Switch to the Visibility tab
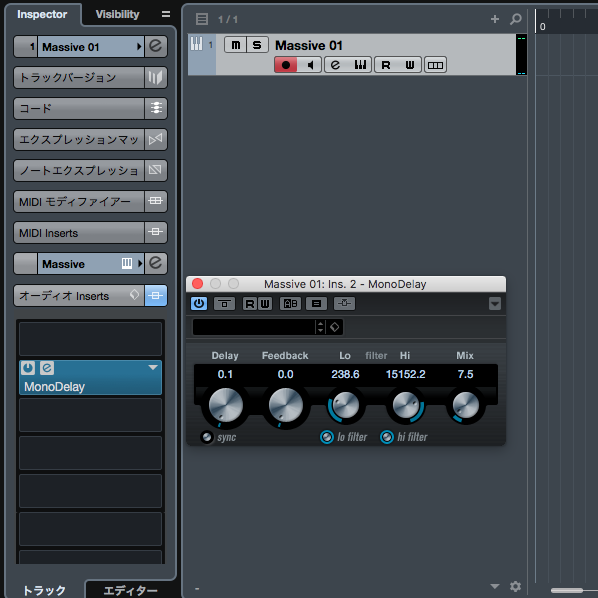This screenshot has width=598, height=598. (117, 14)
